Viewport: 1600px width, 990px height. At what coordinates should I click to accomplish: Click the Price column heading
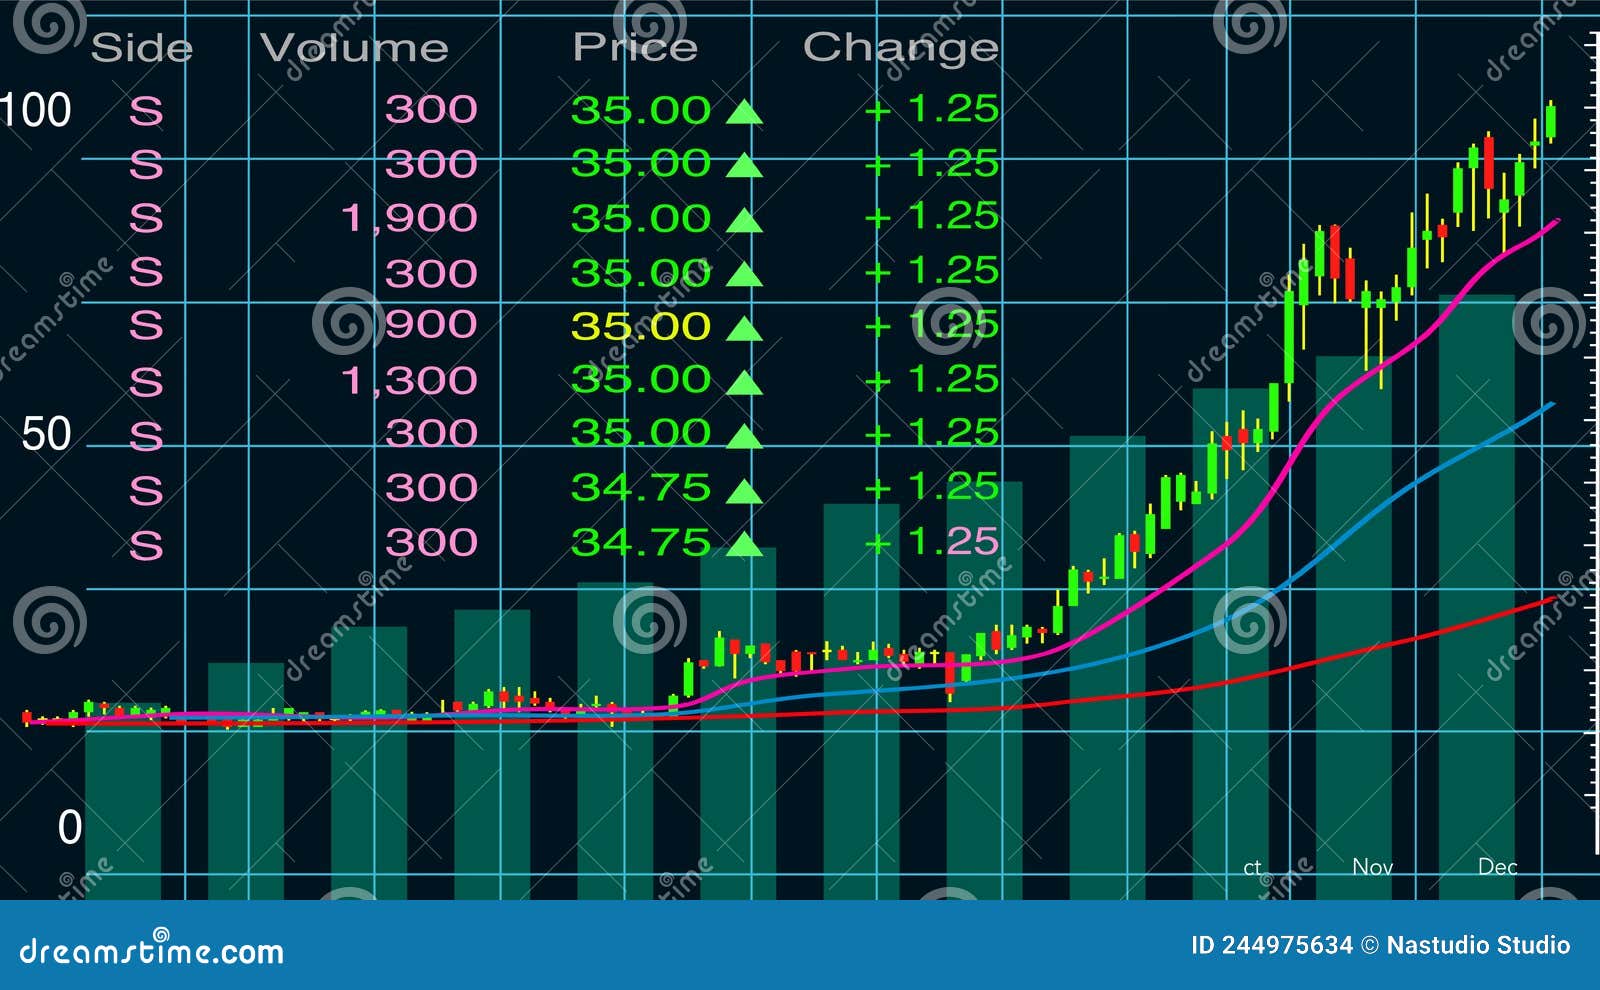point(635,45)
